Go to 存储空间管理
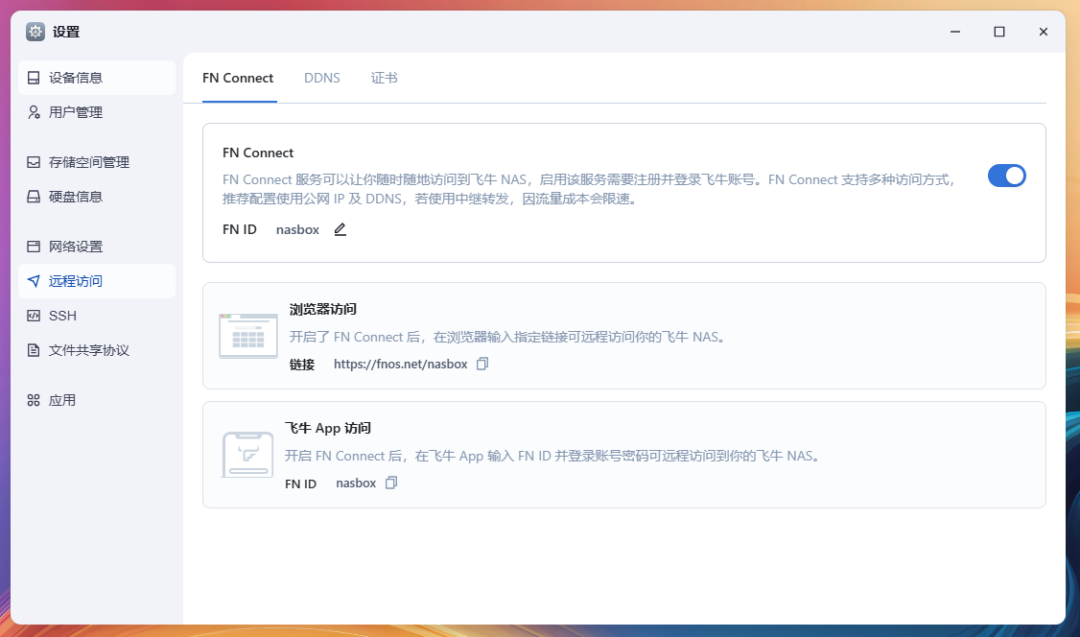1080x637 pixels. coord(96,162)
